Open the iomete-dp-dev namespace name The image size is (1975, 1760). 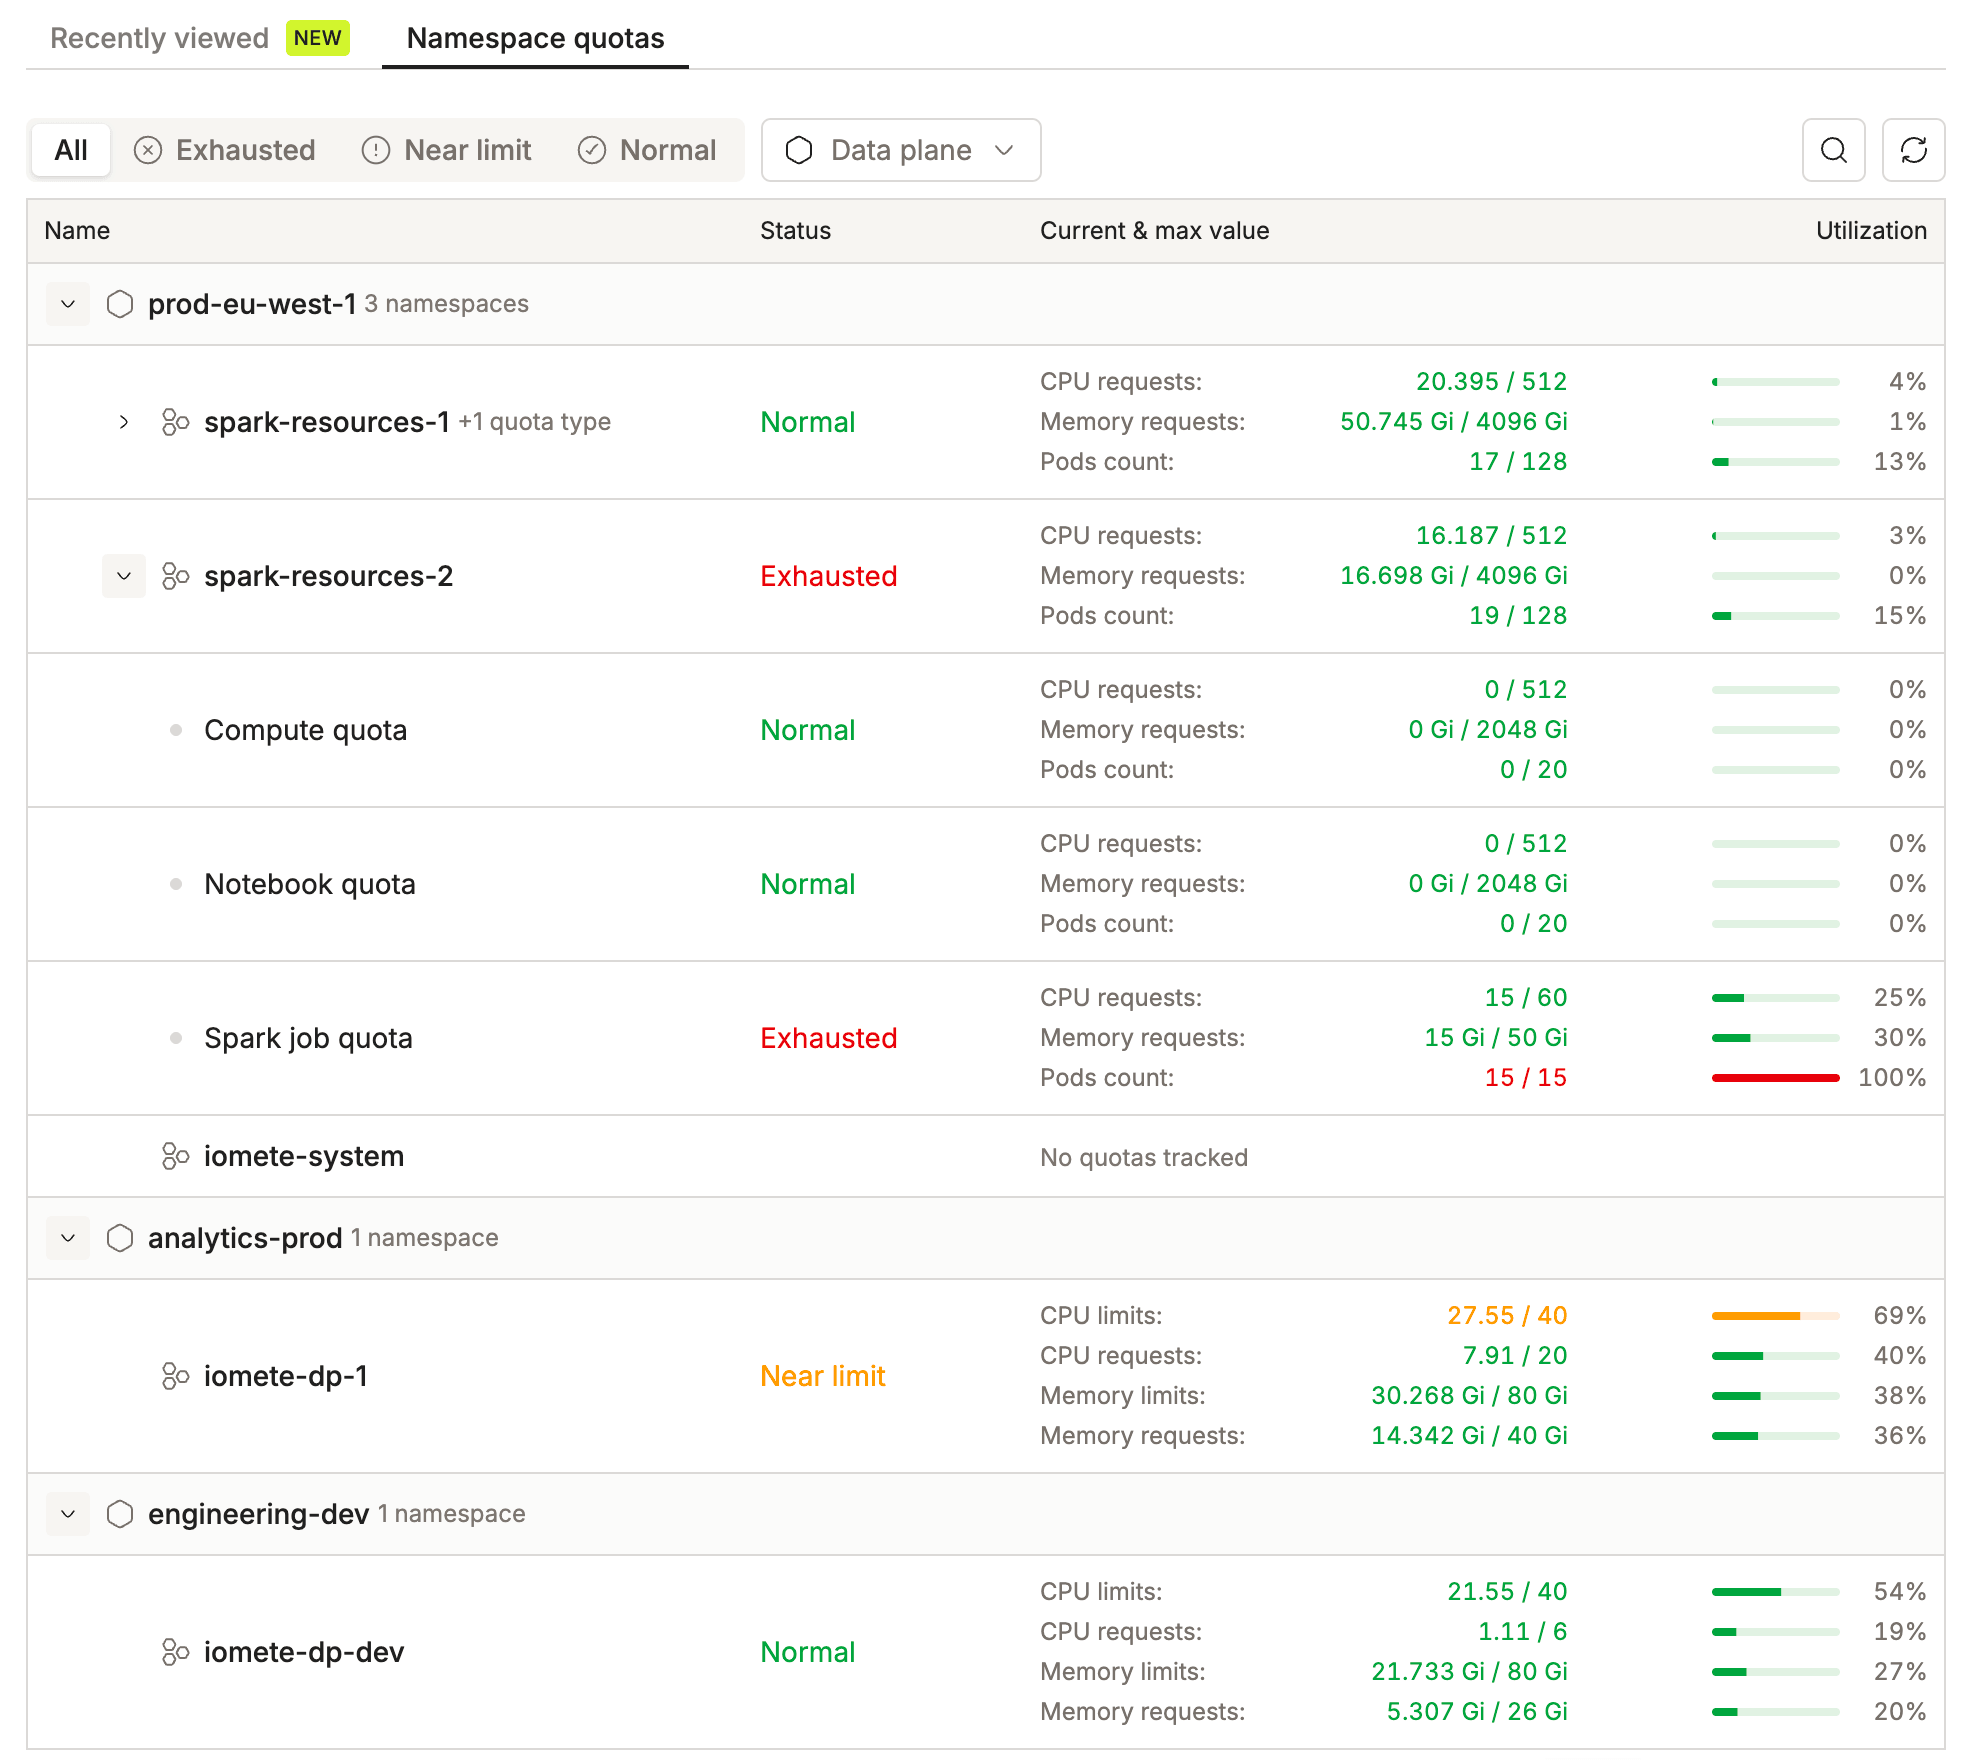304,1652
